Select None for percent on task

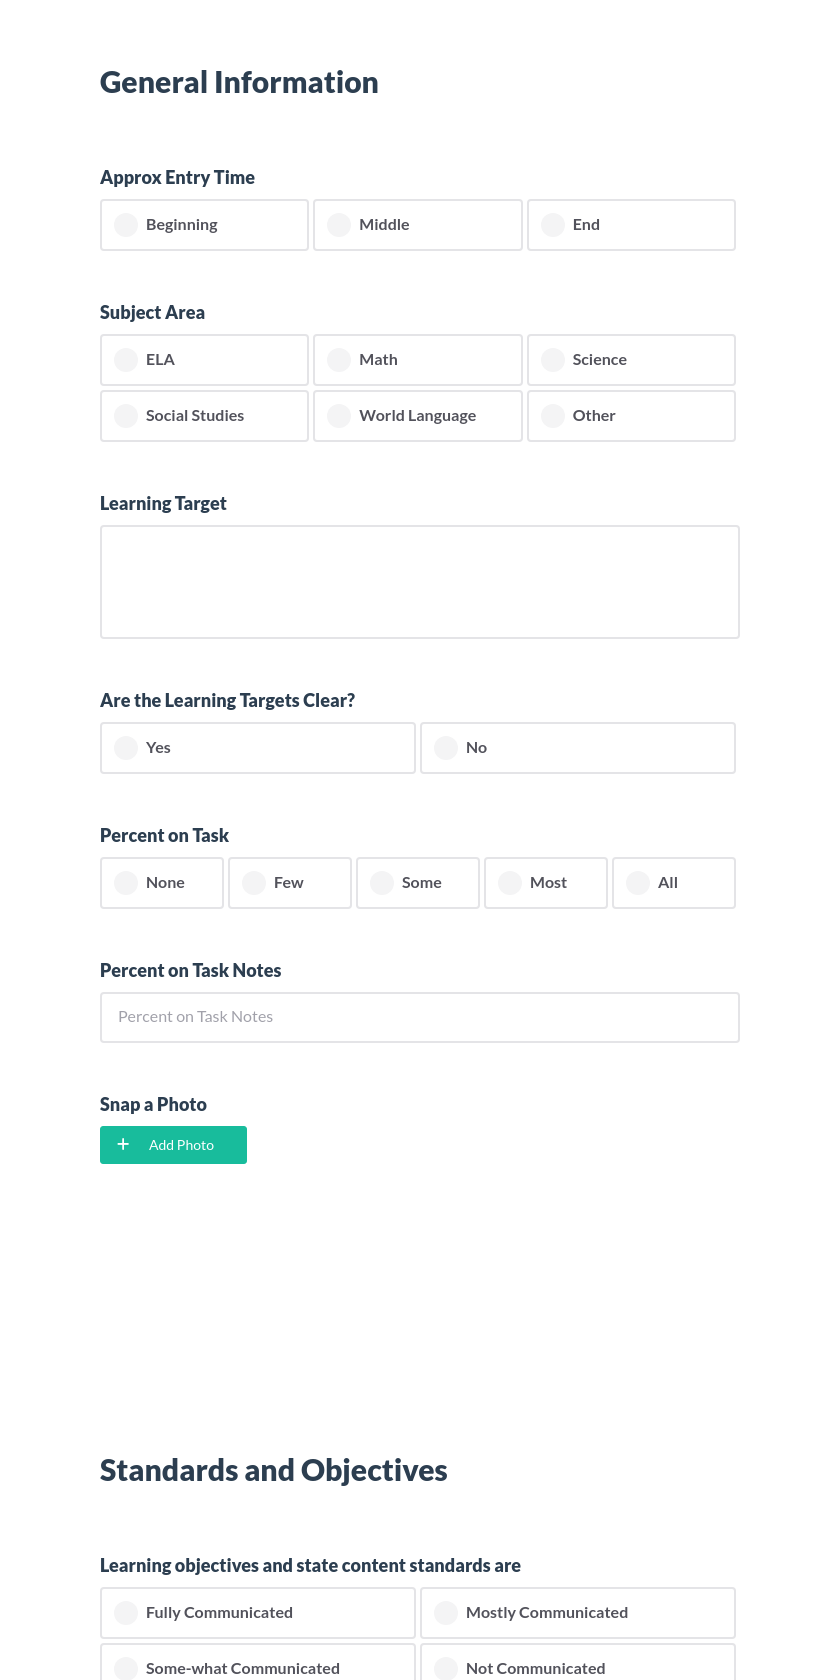[x=161, y=882]
